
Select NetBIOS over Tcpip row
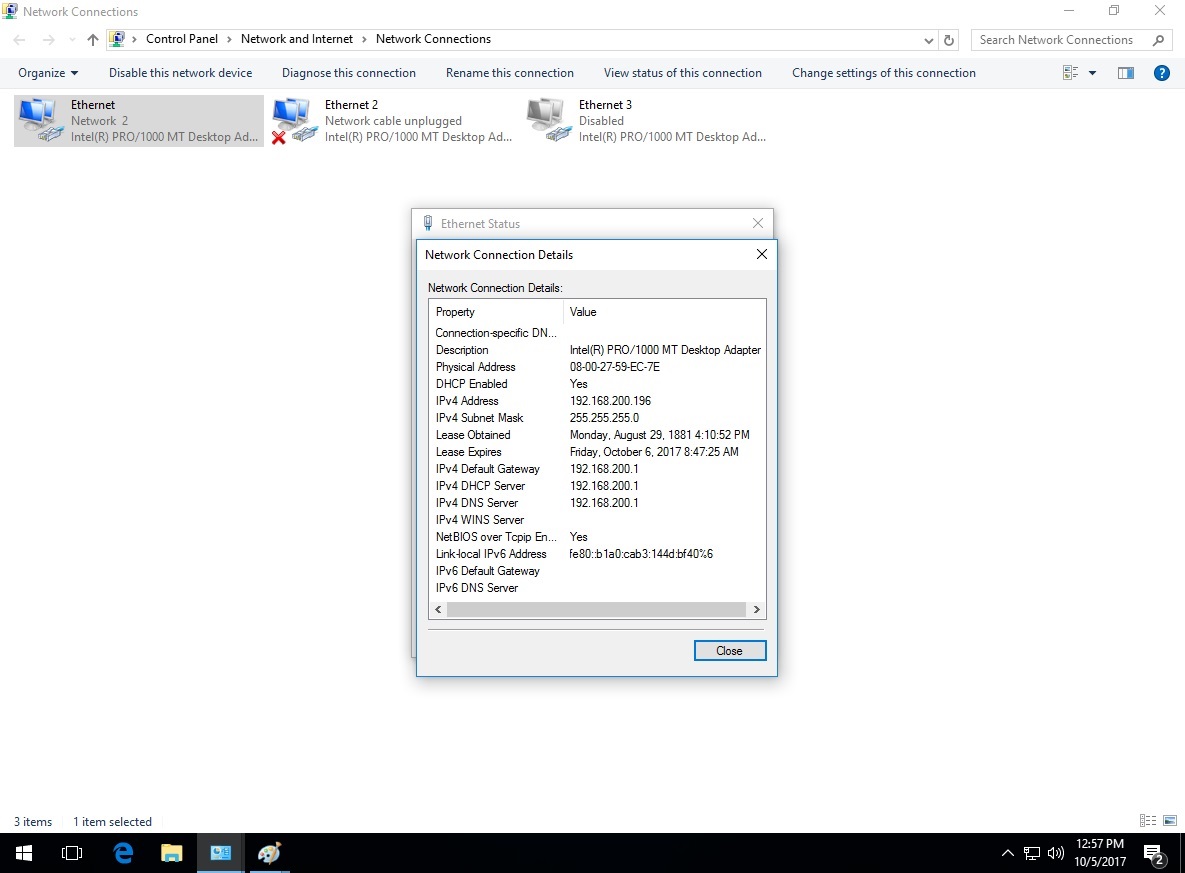(597, 537)
